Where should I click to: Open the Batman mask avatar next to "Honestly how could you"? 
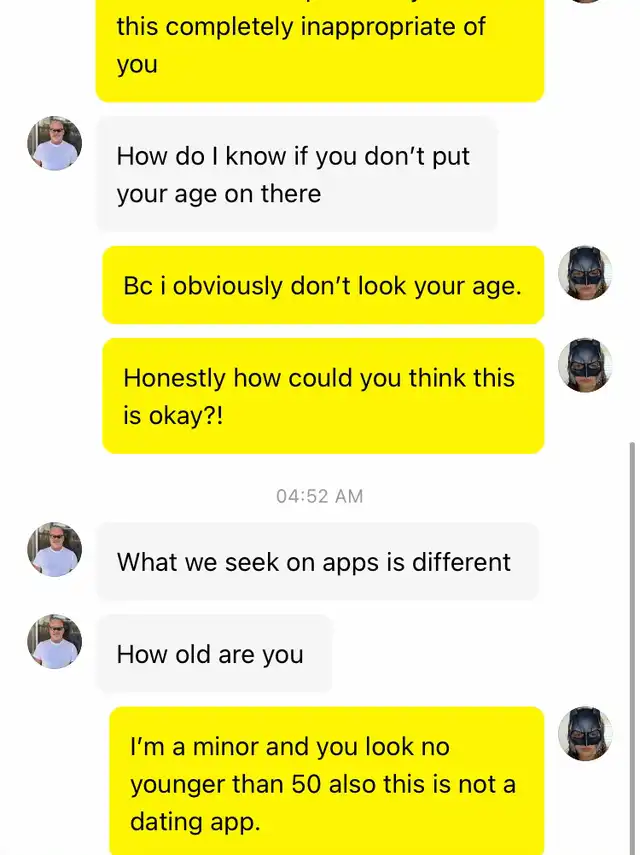(x=584, y=365)
